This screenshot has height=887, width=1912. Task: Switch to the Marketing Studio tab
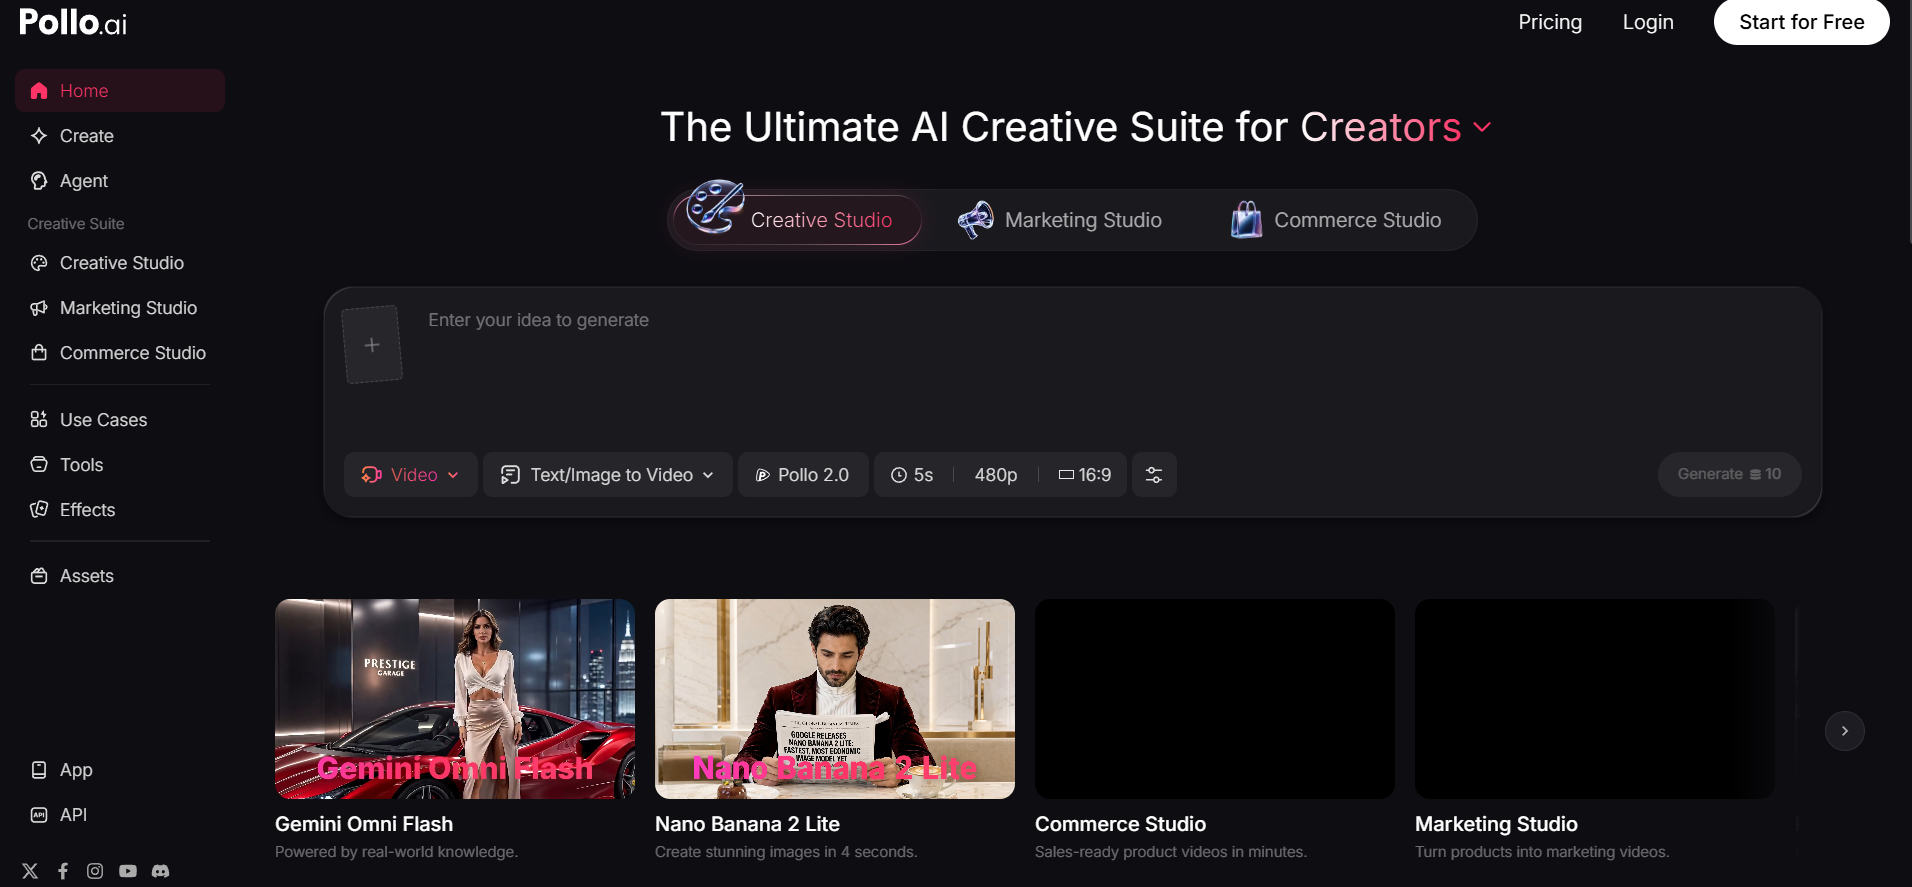(x=1060, y=220)
